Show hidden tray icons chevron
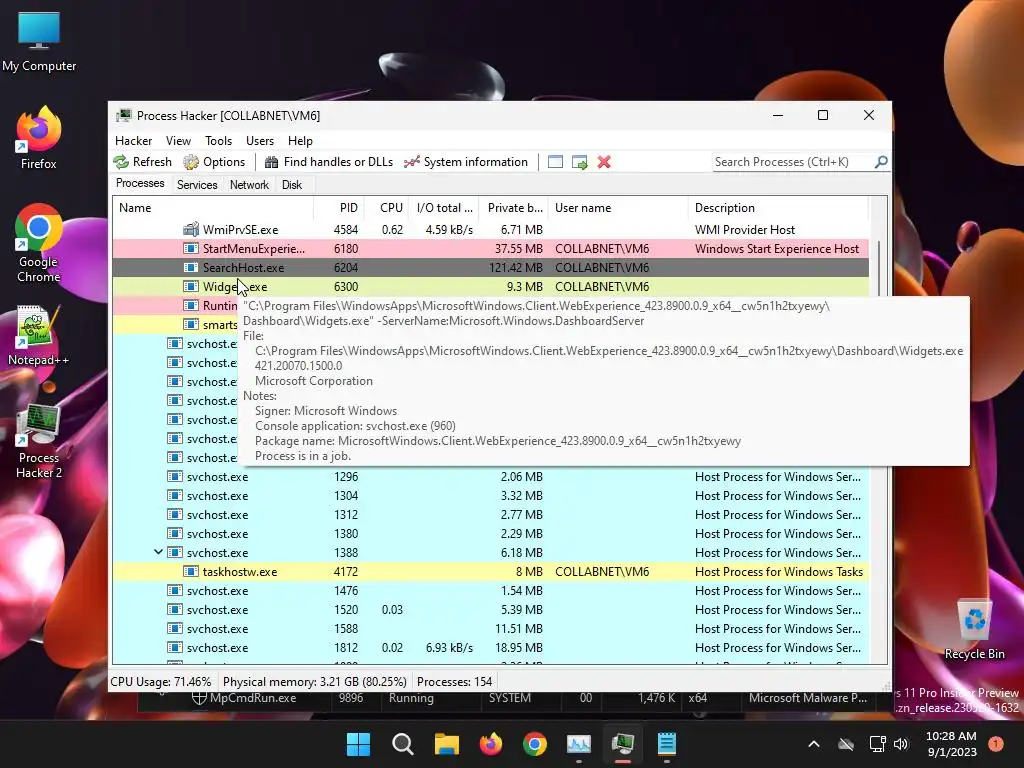Viewport: 1024px width, 768px height. click(x=814, y=744)
